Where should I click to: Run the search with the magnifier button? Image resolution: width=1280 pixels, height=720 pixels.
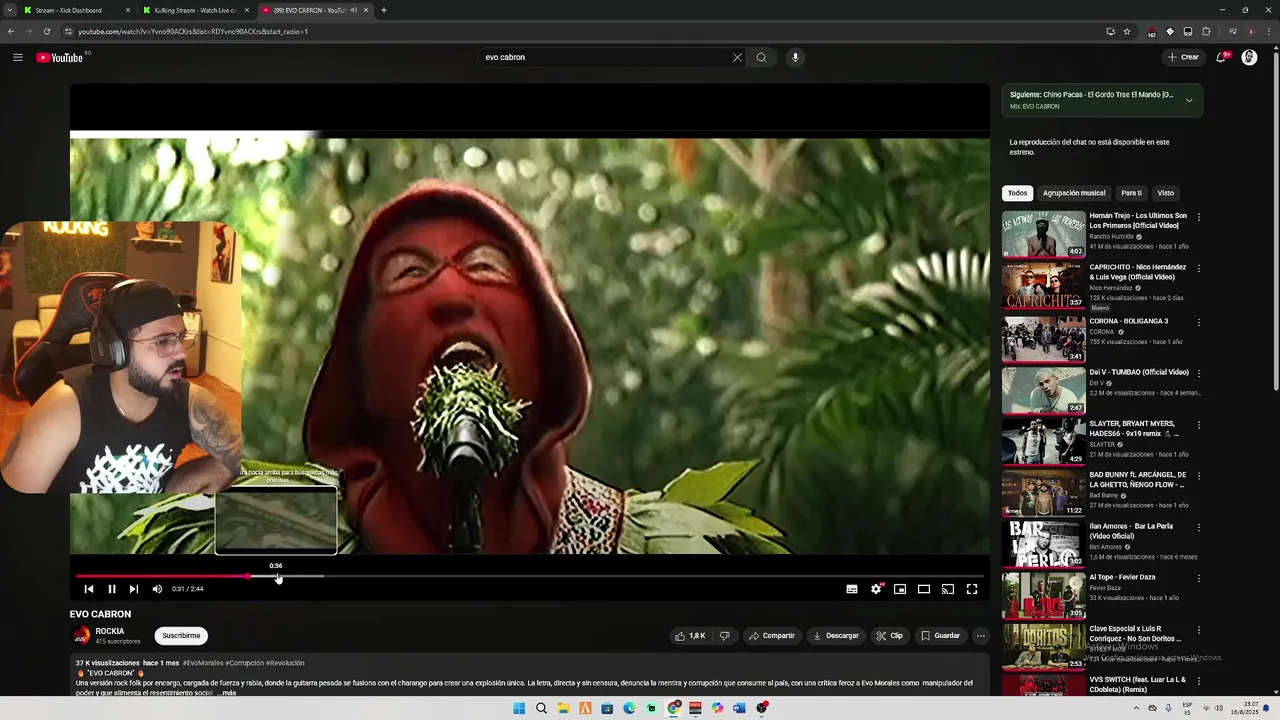coord(761,57)
